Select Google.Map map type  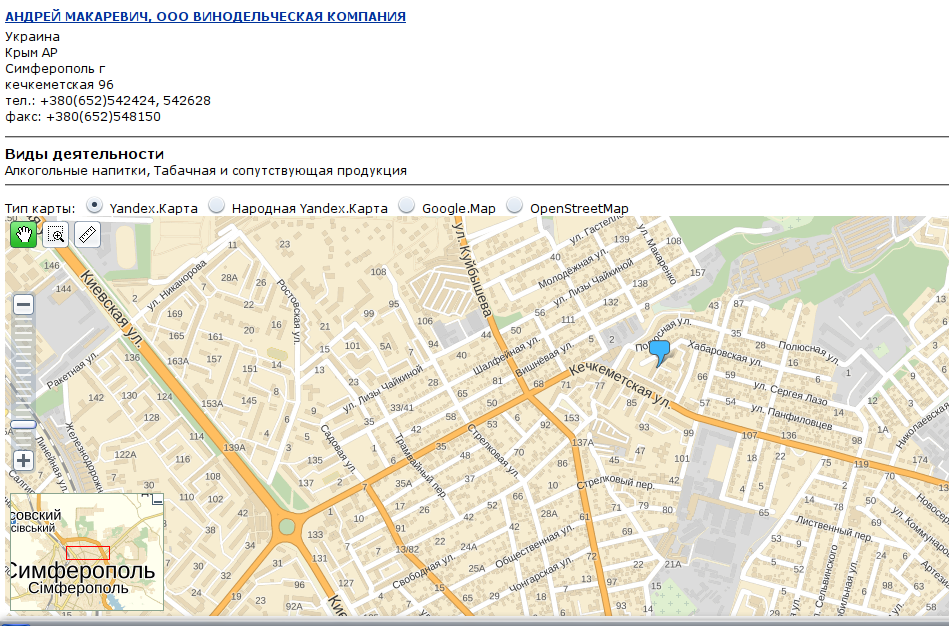(407, 206)
